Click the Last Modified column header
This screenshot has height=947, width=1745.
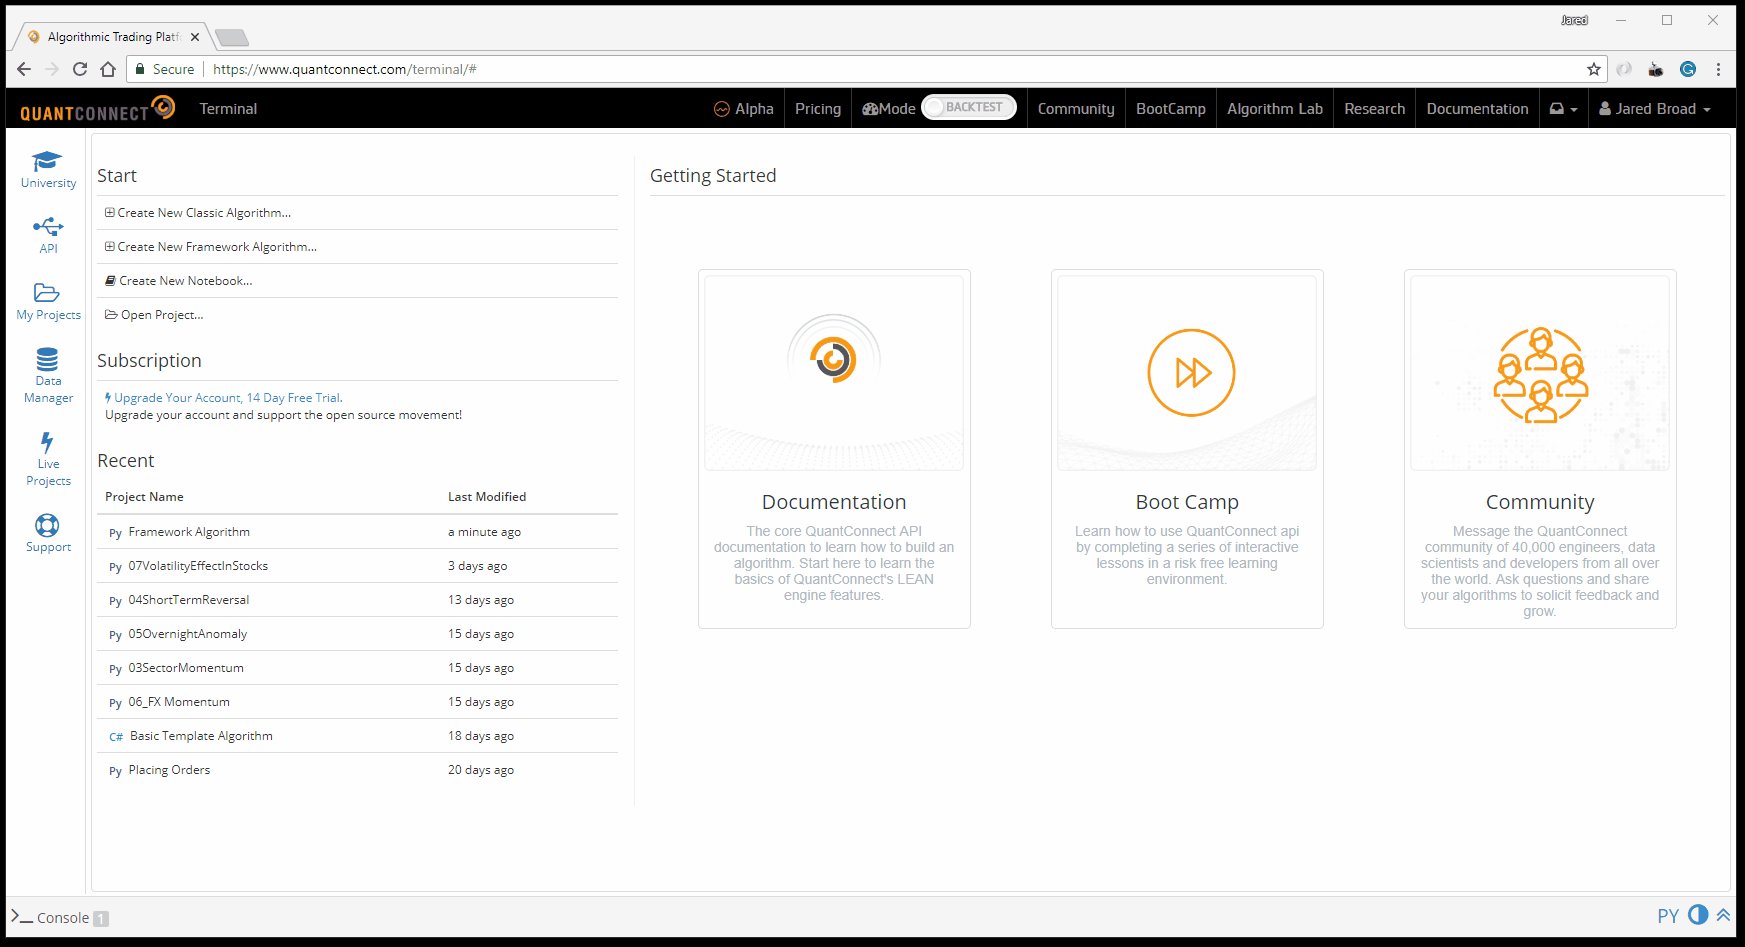[487, 497]
